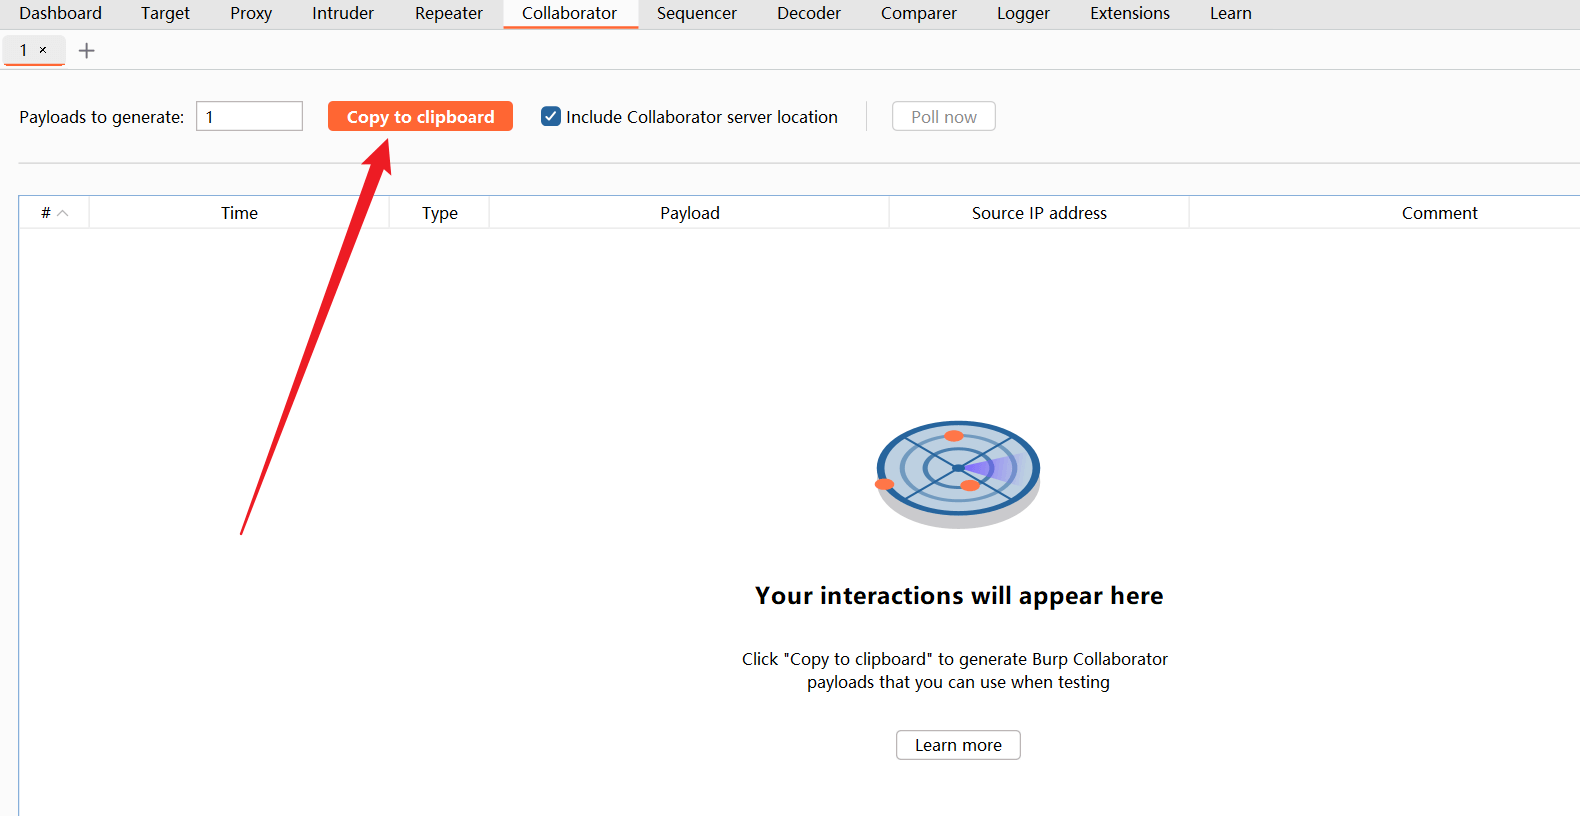This screenshot has width=1580, height=816.
Task: Select the Repeater tab
Action: coord(449,13)
